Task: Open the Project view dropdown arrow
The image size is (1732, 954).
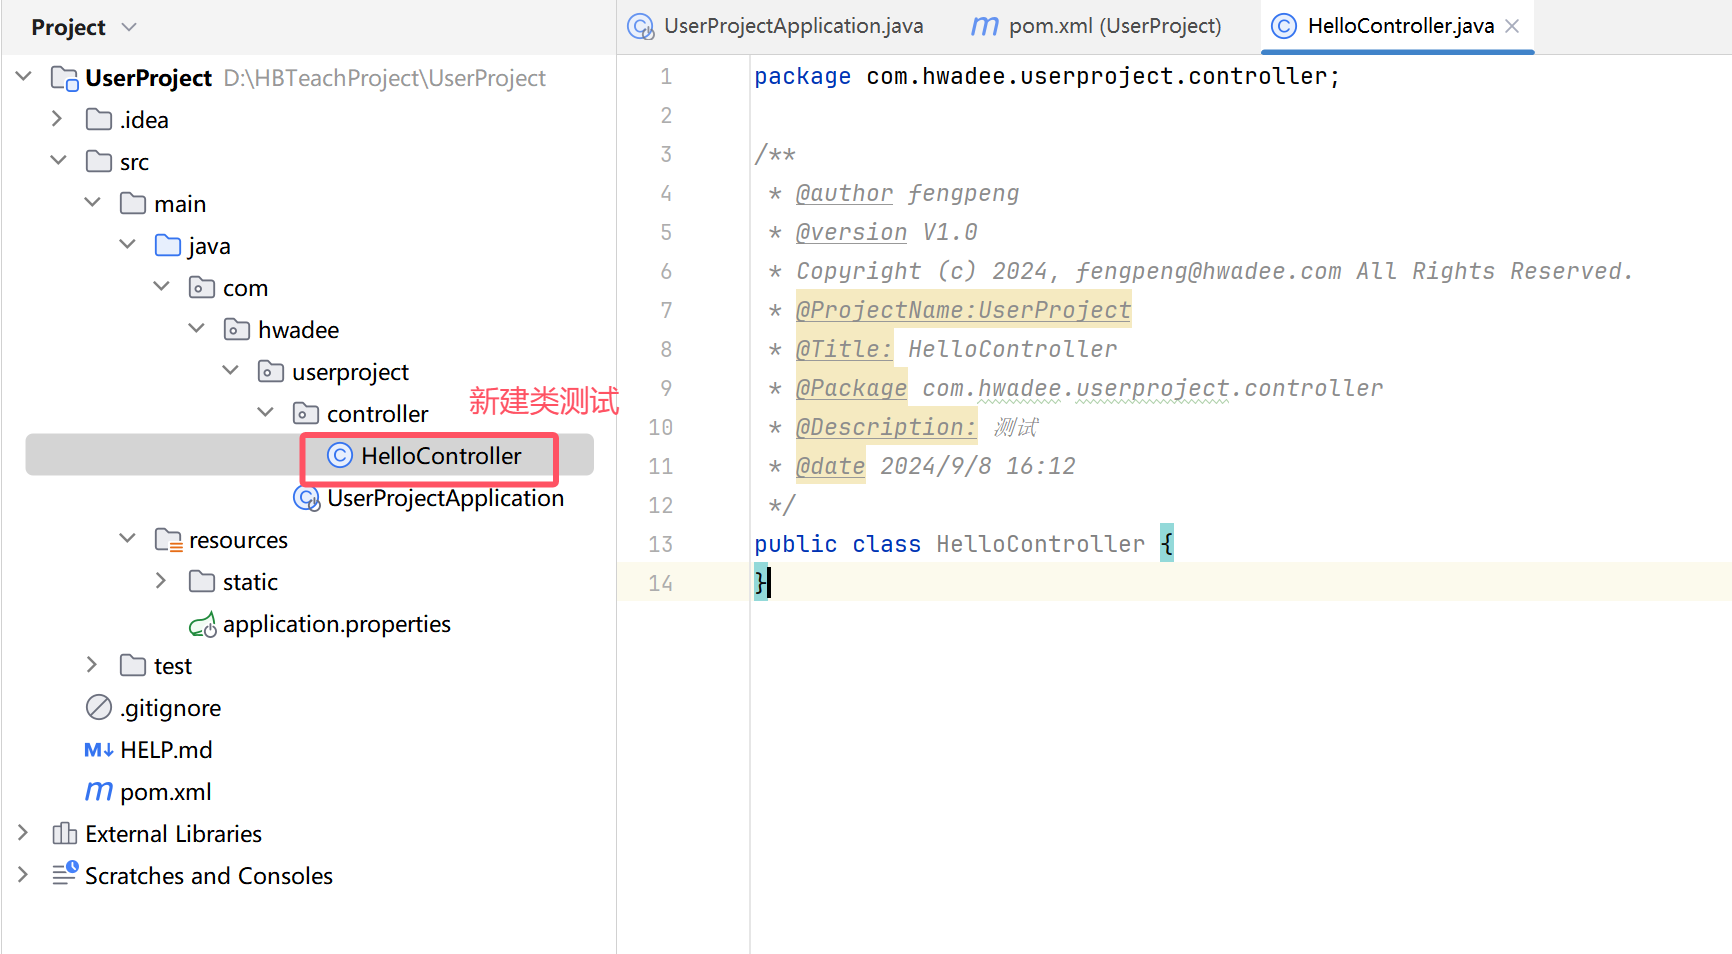Action: pos(128,27)
